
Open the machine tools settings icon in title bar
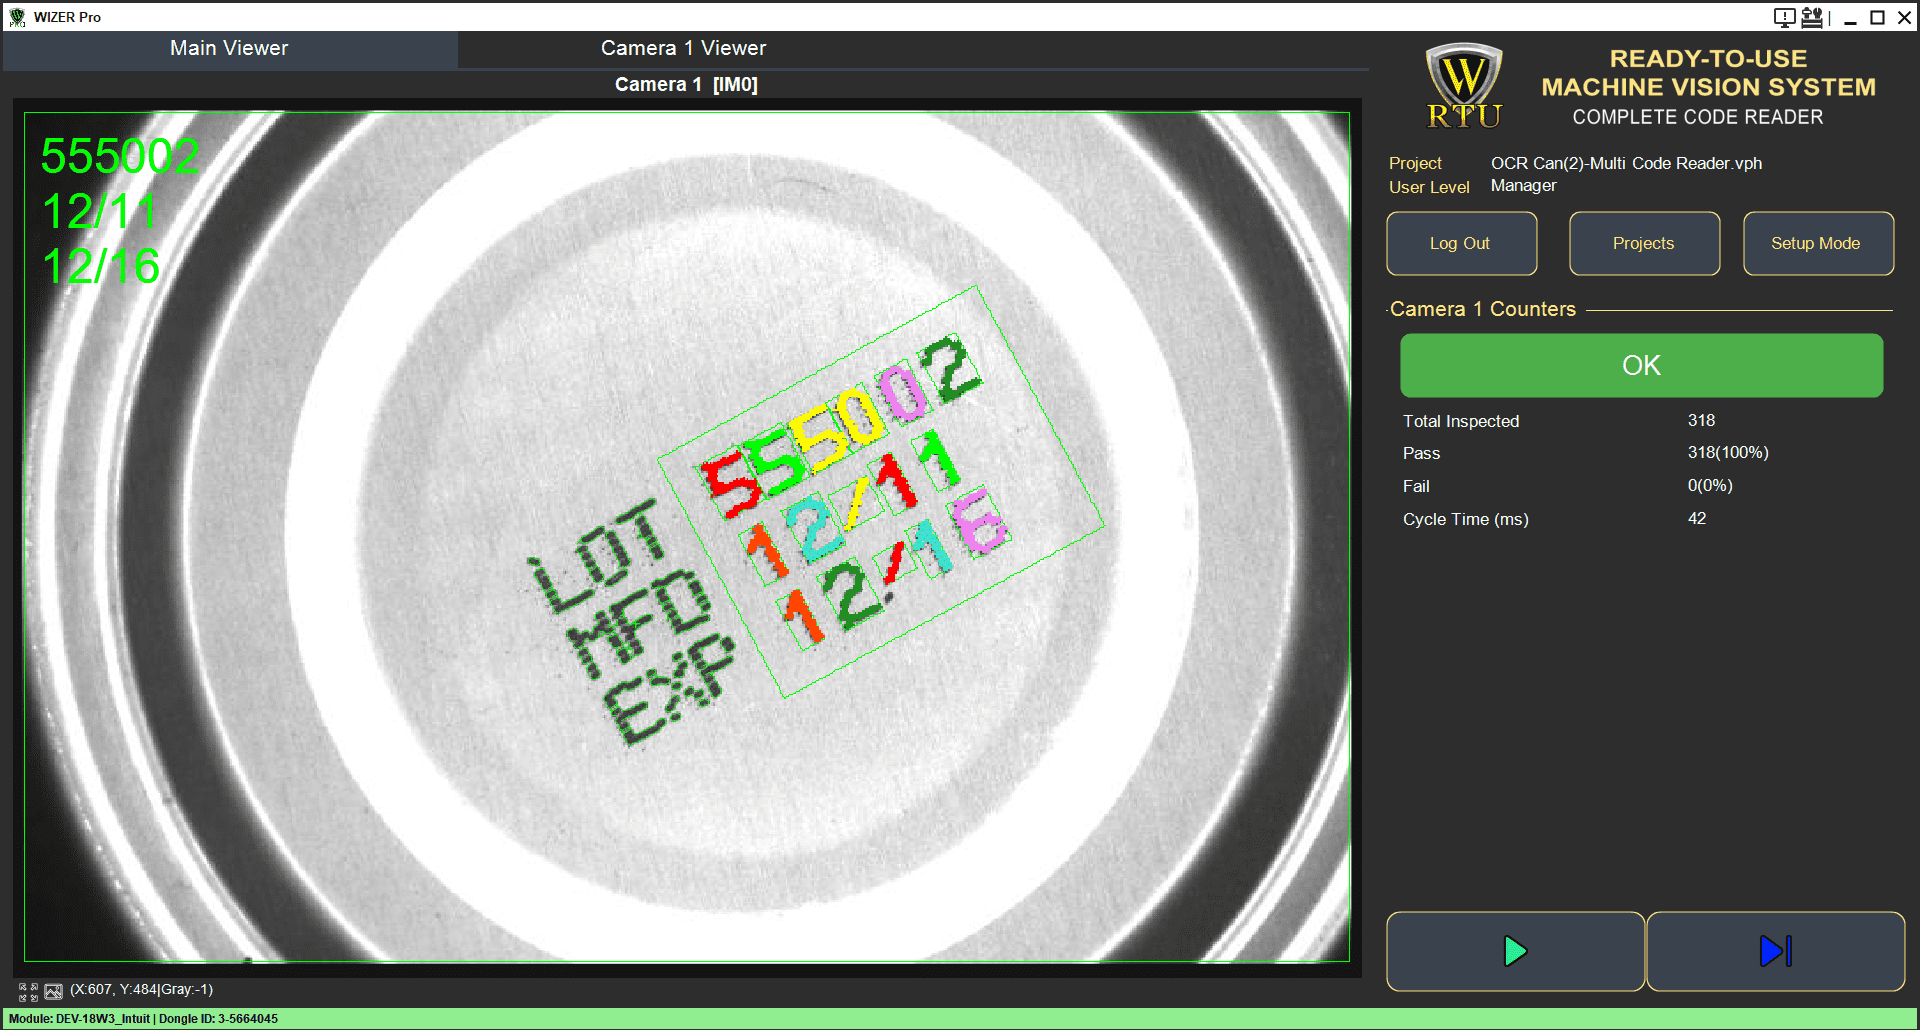tap(1812, 17)
